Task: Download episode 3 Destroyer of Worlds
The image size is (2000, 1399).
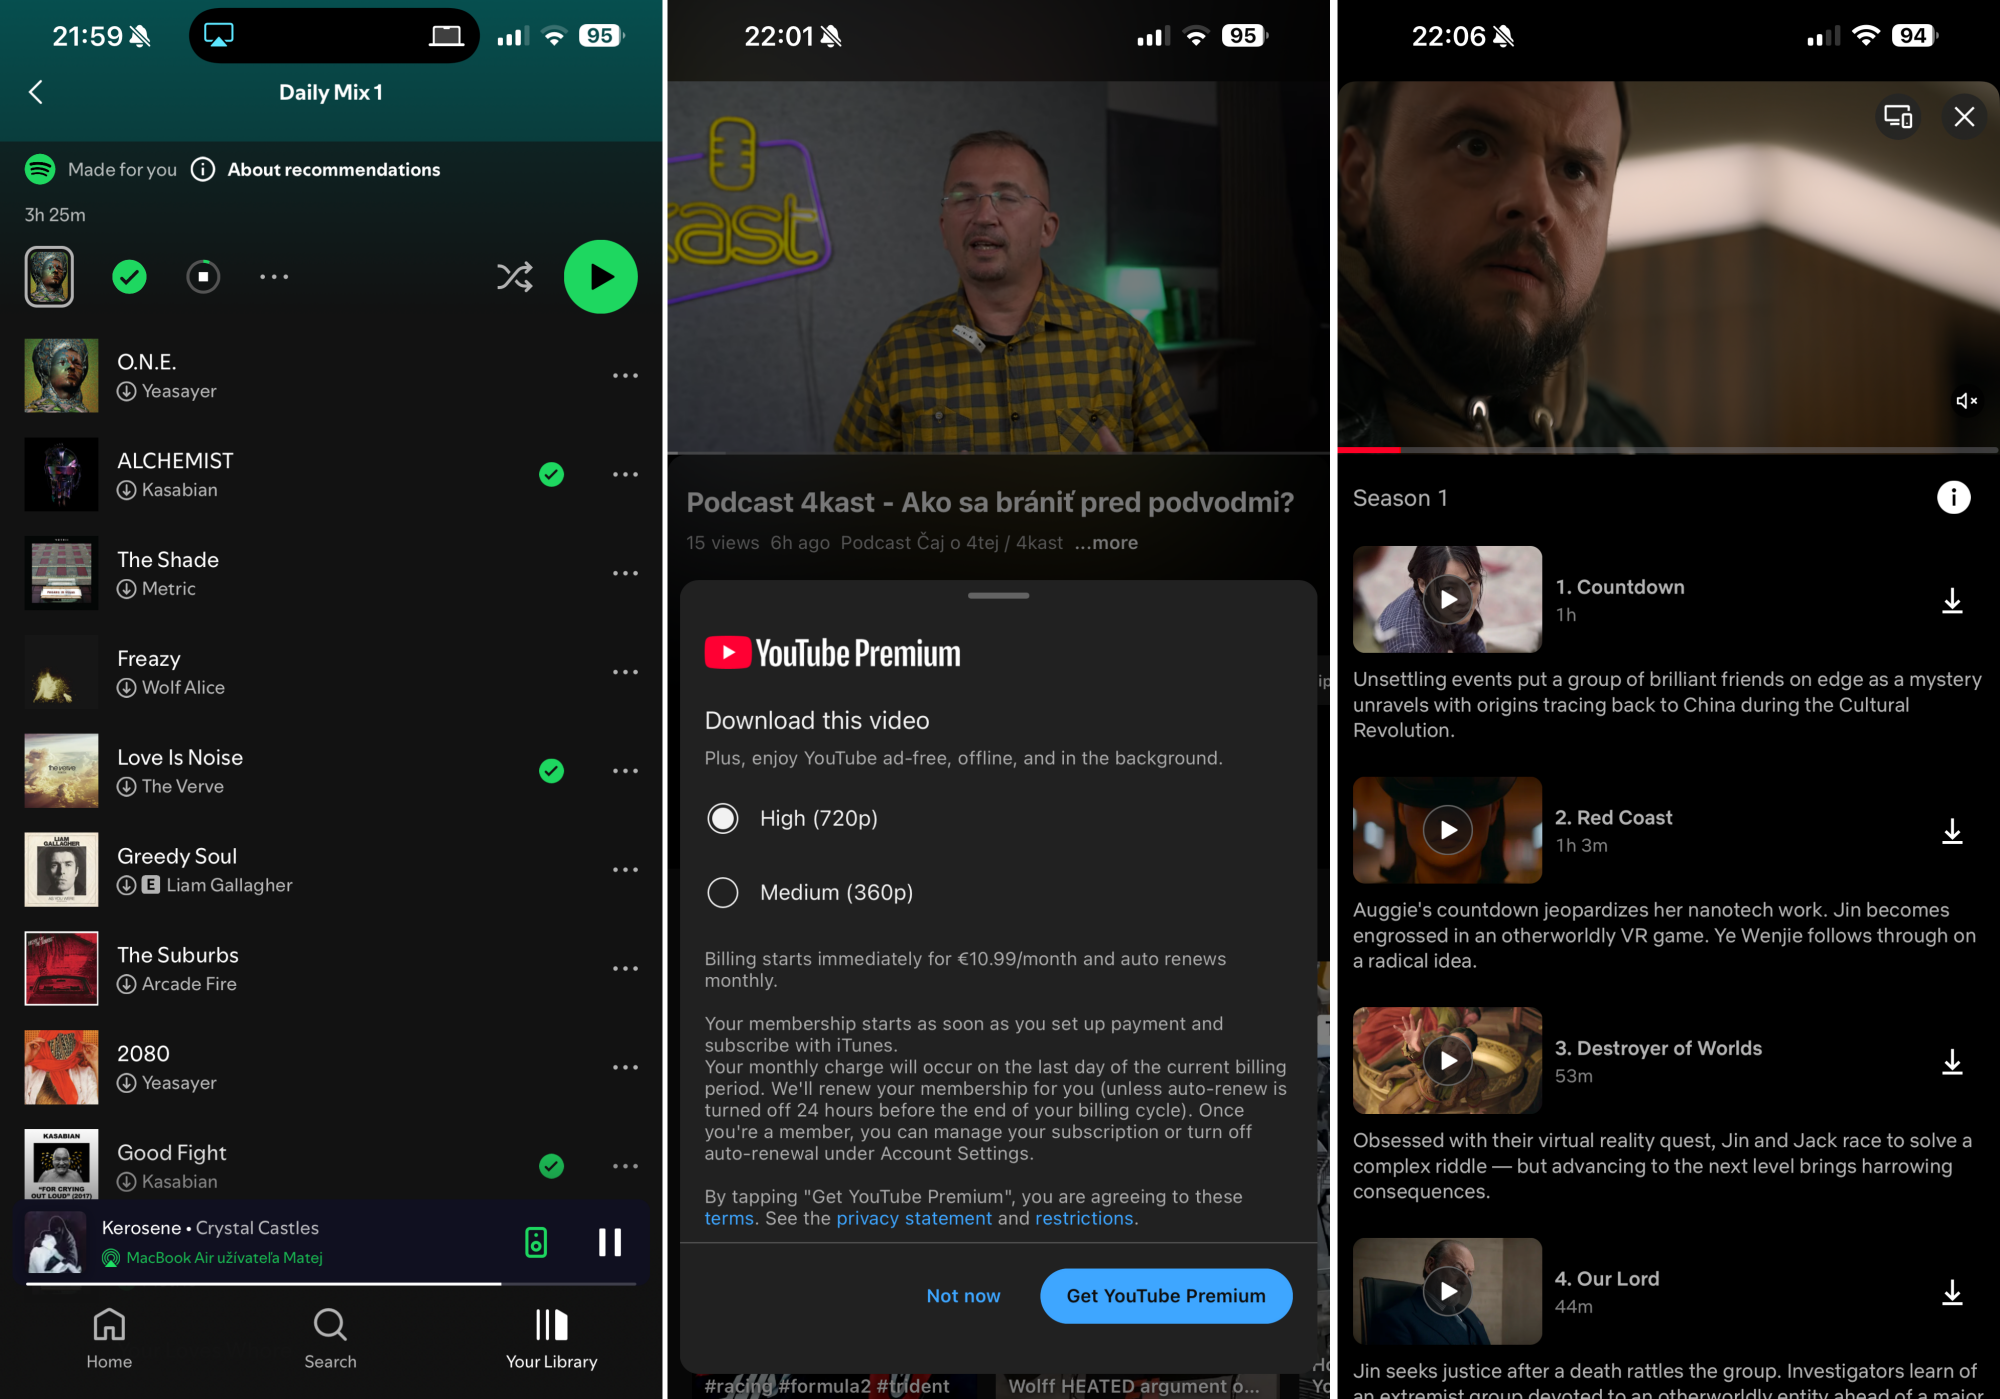Action: [1952, 1061]
